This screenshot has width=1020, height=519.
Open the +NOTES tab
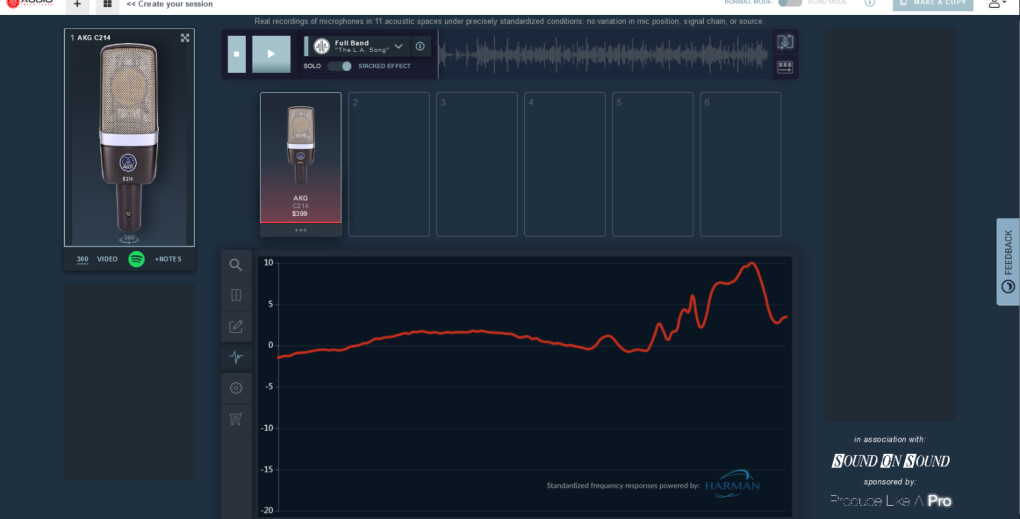tap(168, 259)
